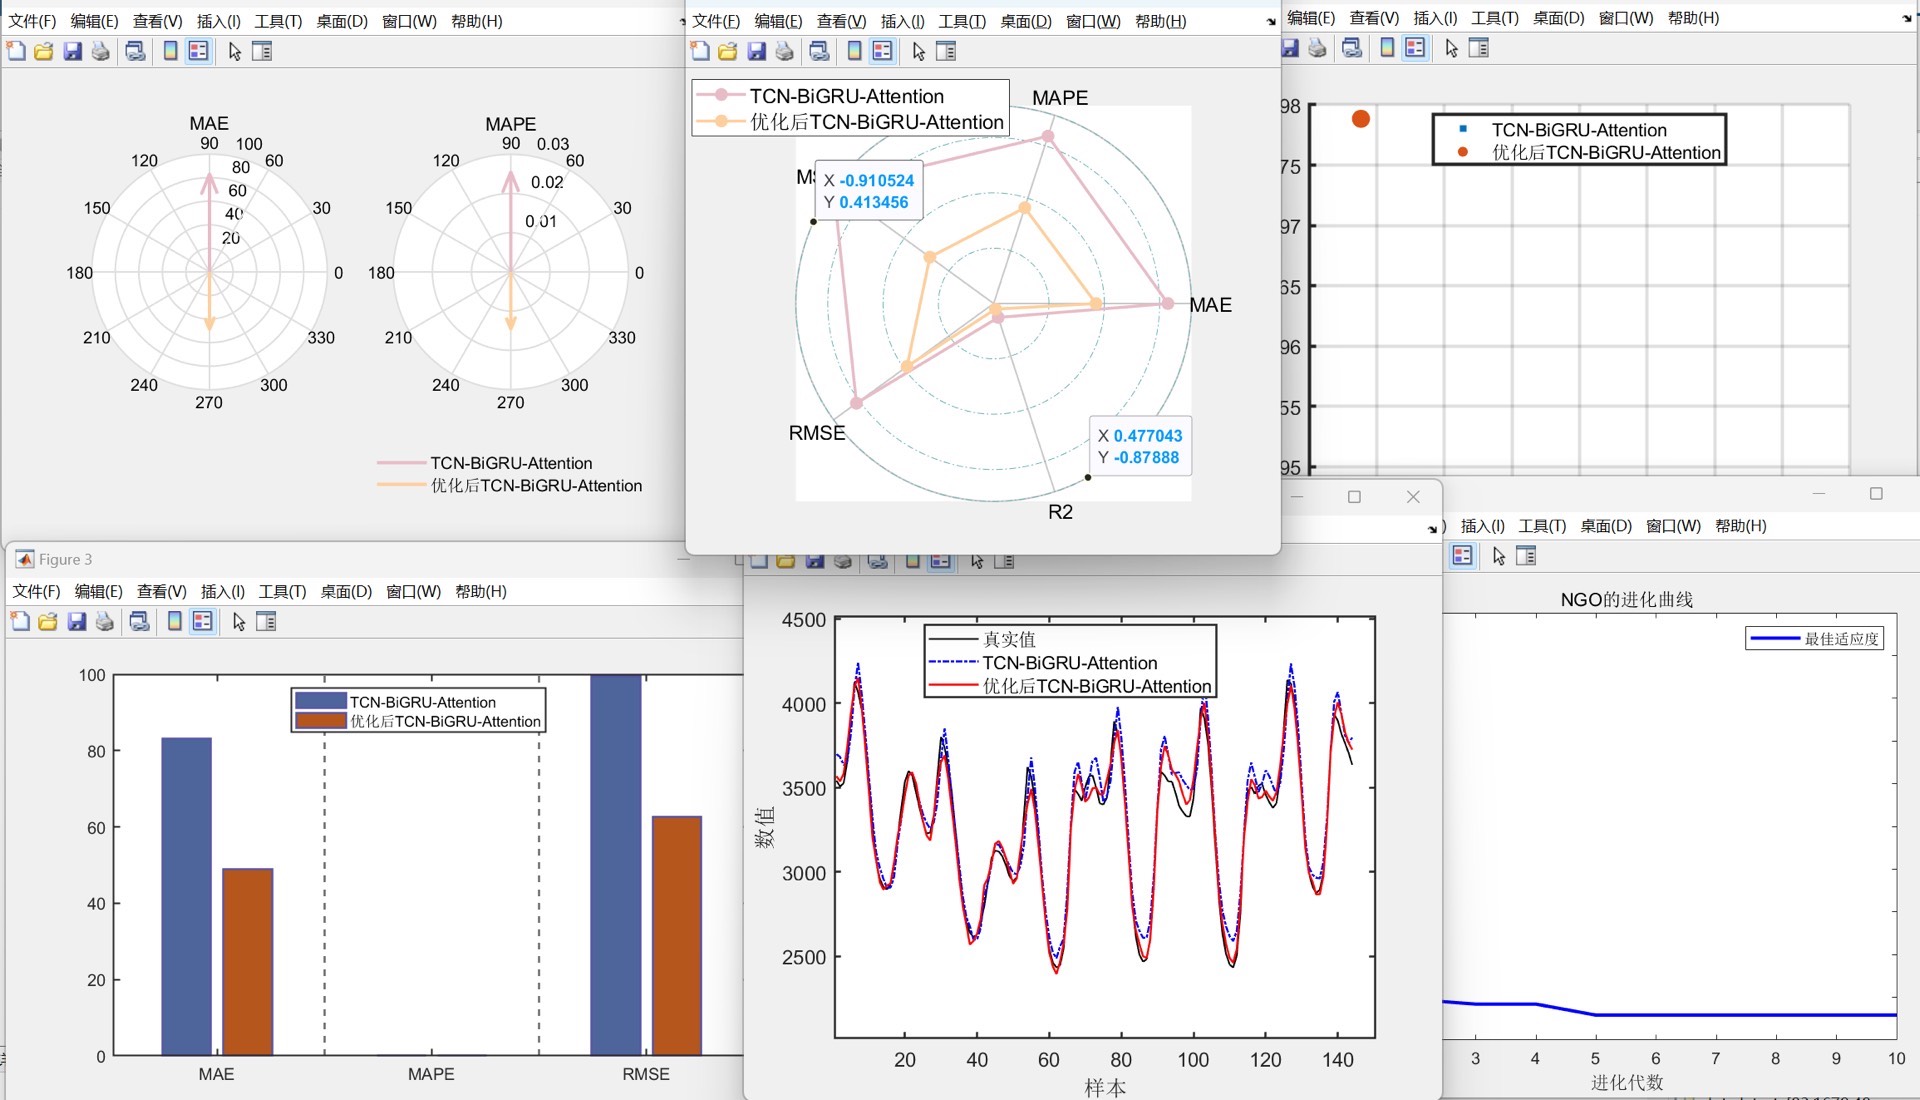Toggle Insert Legend in polar plot window toolbar
This screenshot has height=1100, width=1920.
coord(199,51)
